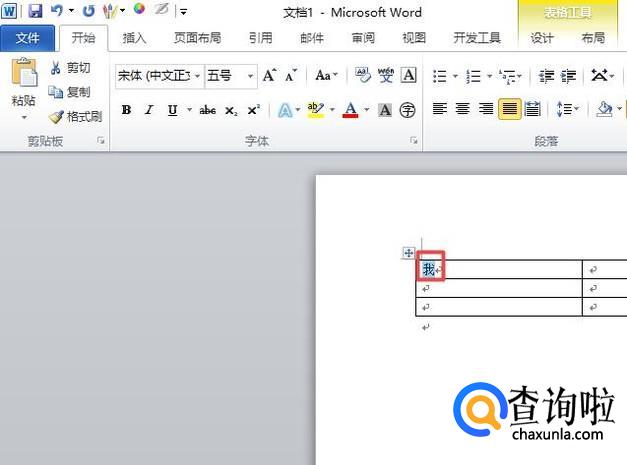Switch to the Home (开始) tab
Image resolution: width=627 pixels, height=465 pixels.
point(83,38)
